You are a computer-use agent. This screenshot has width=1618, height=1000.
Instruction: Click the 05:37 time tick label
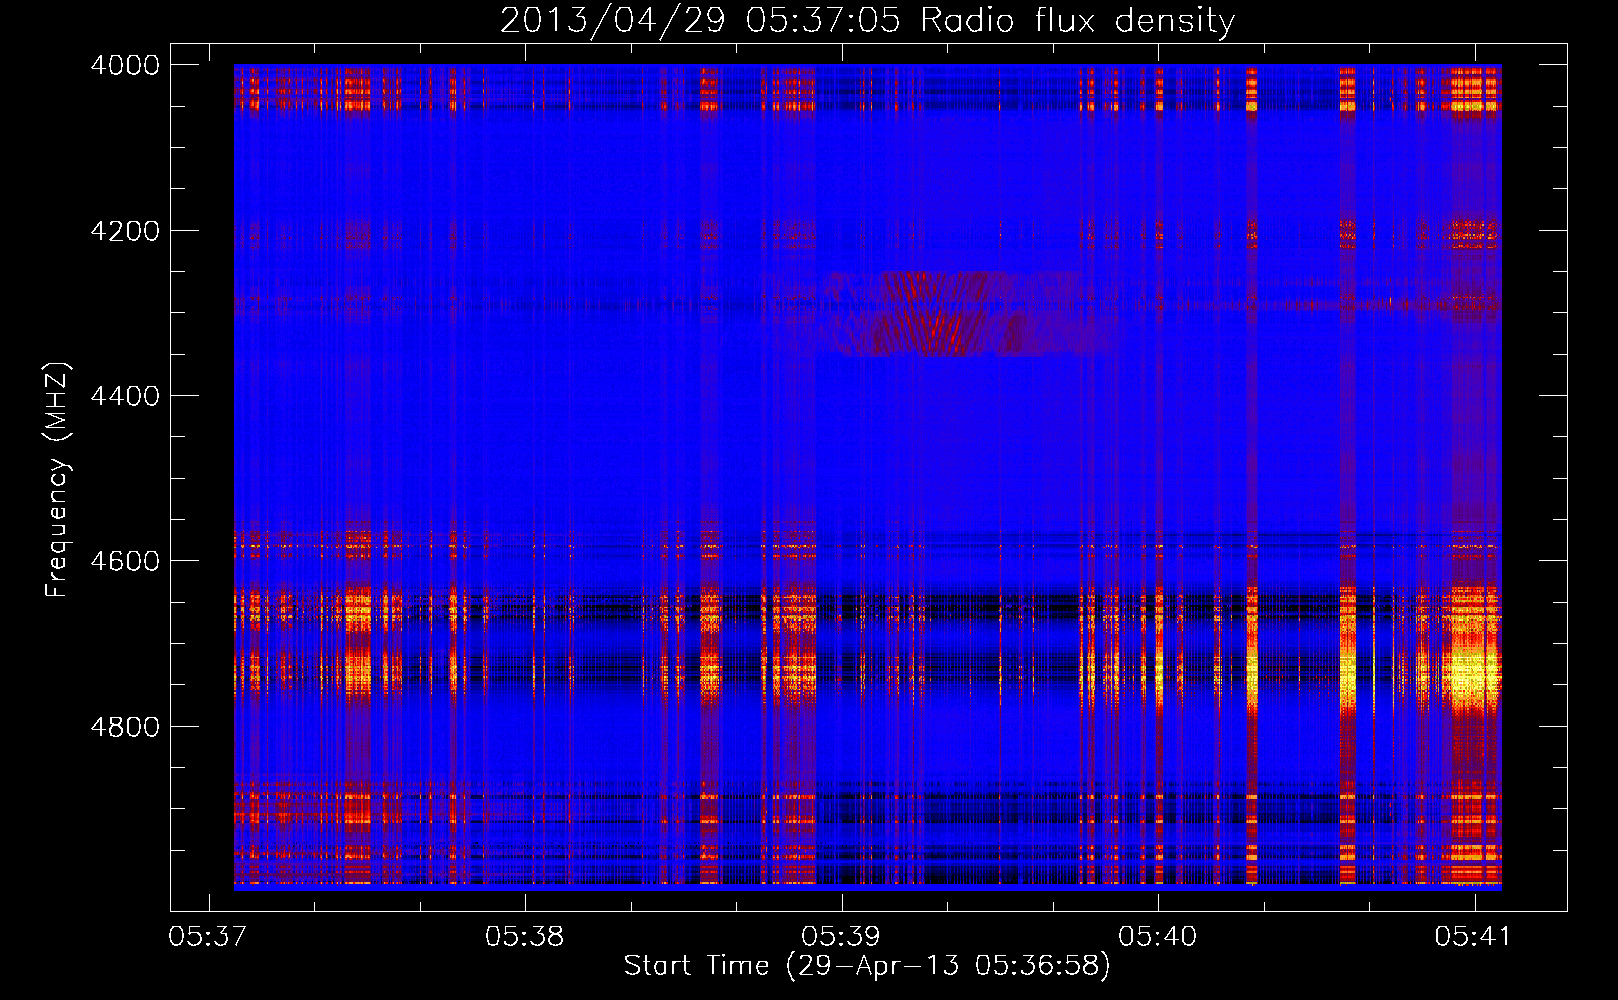pos(208,936)
